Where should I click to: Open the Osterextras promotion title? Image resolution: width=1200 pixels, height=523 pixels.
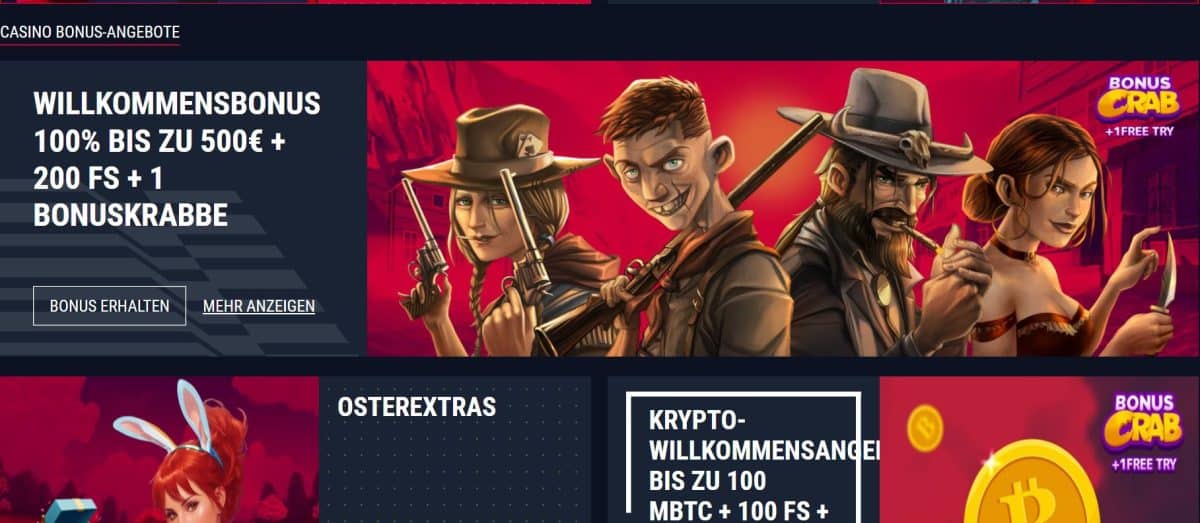click(416, 407)
